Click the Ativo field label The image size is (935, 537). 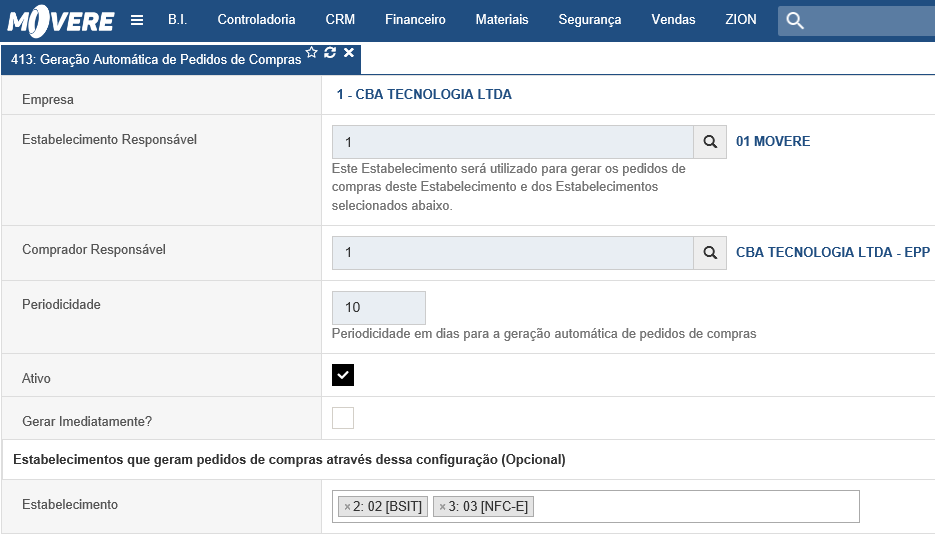tap(36, 378)
